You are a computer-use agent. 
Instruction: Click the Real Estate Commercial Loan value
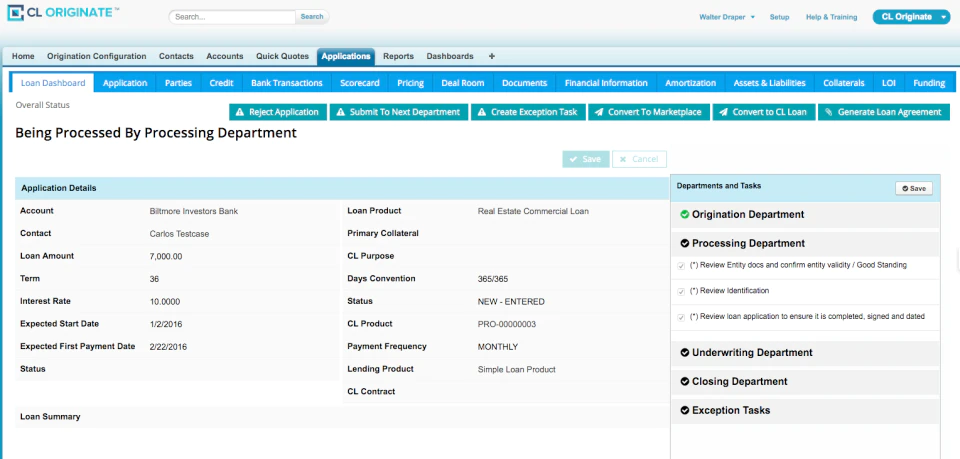coord(533,211)
